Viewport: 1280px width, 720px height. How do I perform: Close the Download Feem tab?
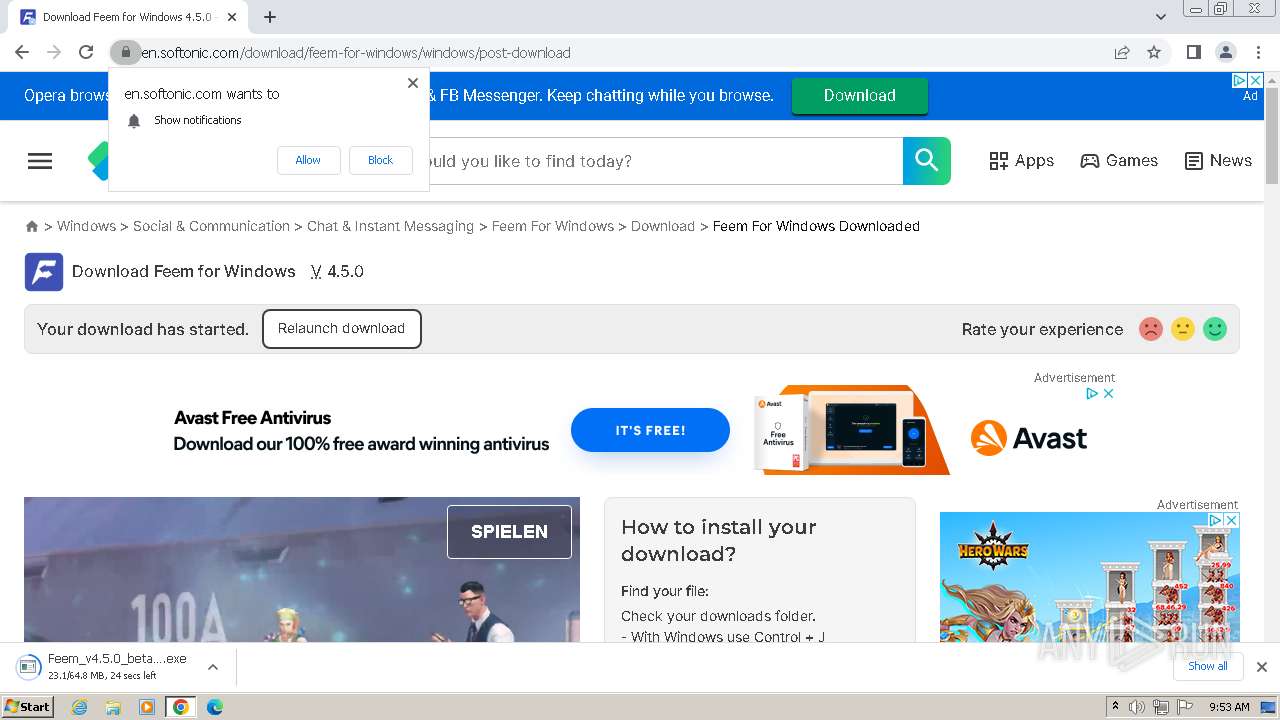click(233, 17)
